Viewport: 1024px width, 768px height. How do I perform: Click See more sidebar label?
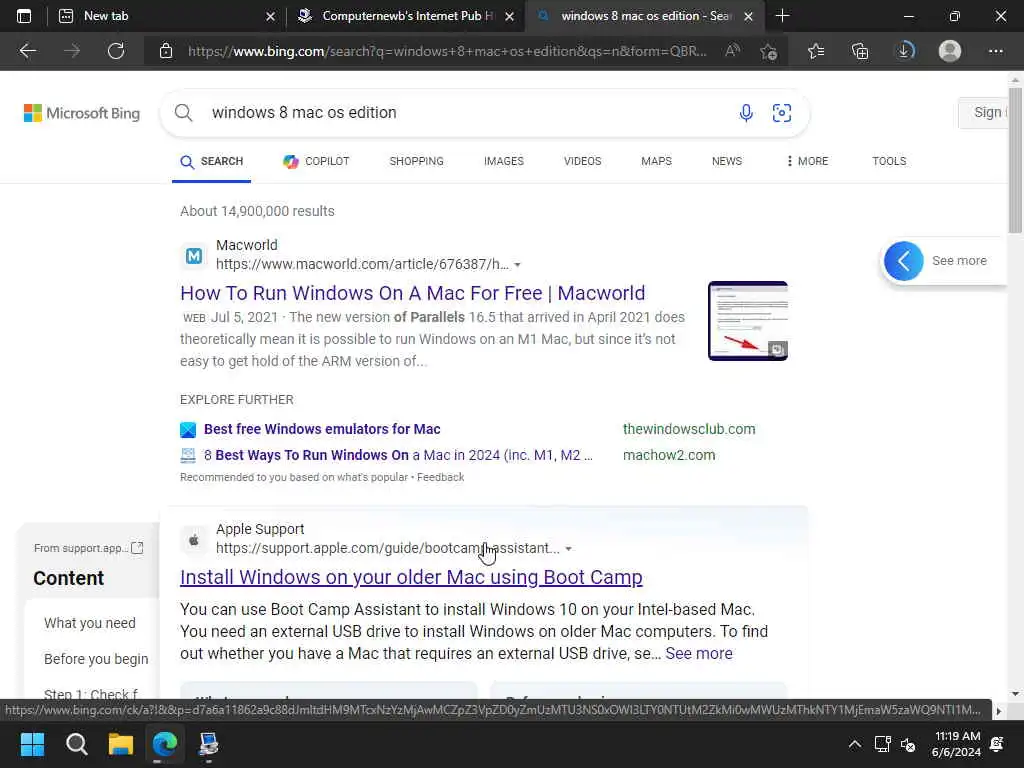pyautogui.click(x=959, y=261)
